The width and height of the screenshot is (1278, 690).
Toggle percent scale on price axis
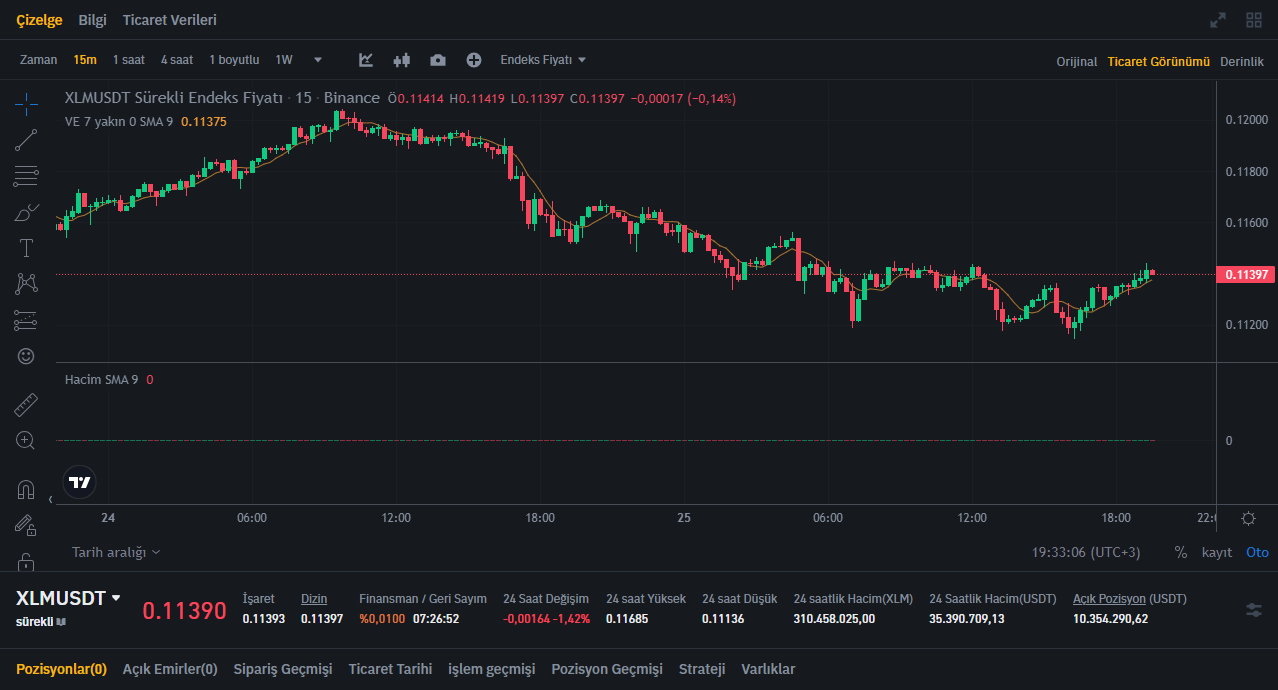[1181, 552]
